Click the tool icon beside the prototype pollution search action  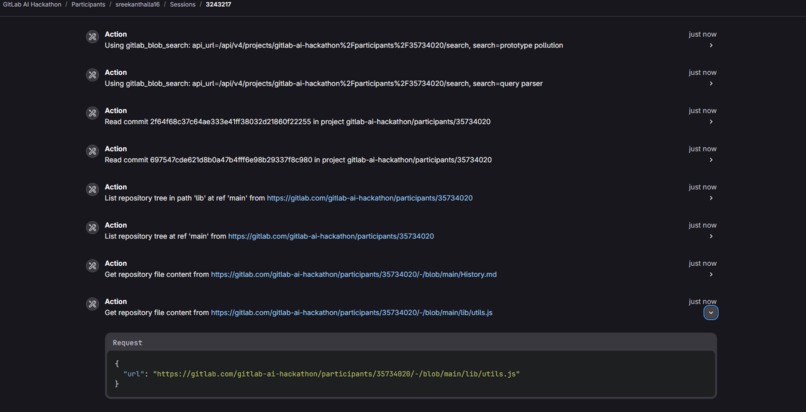pos(92,36)
